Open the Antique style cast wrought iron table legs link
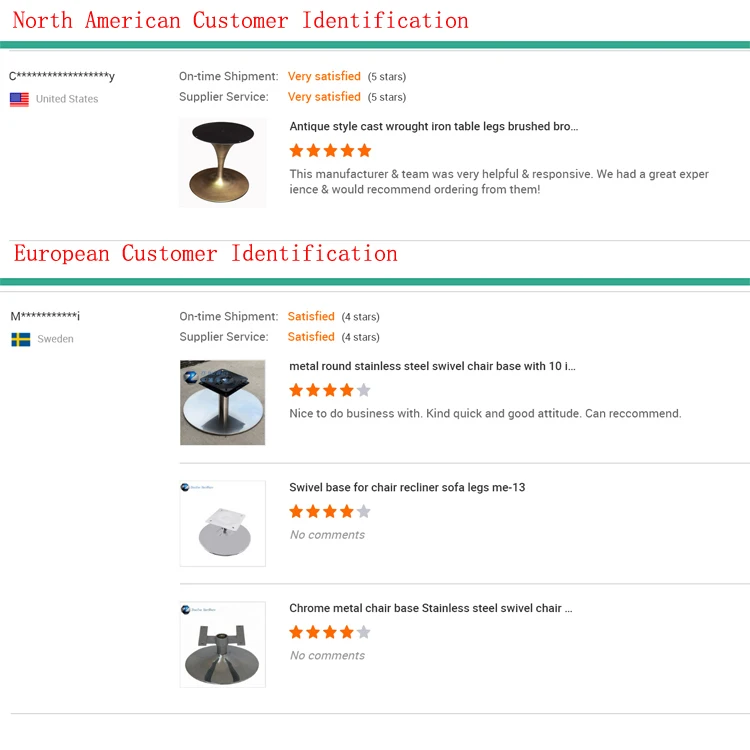 [x=433, y=127]
